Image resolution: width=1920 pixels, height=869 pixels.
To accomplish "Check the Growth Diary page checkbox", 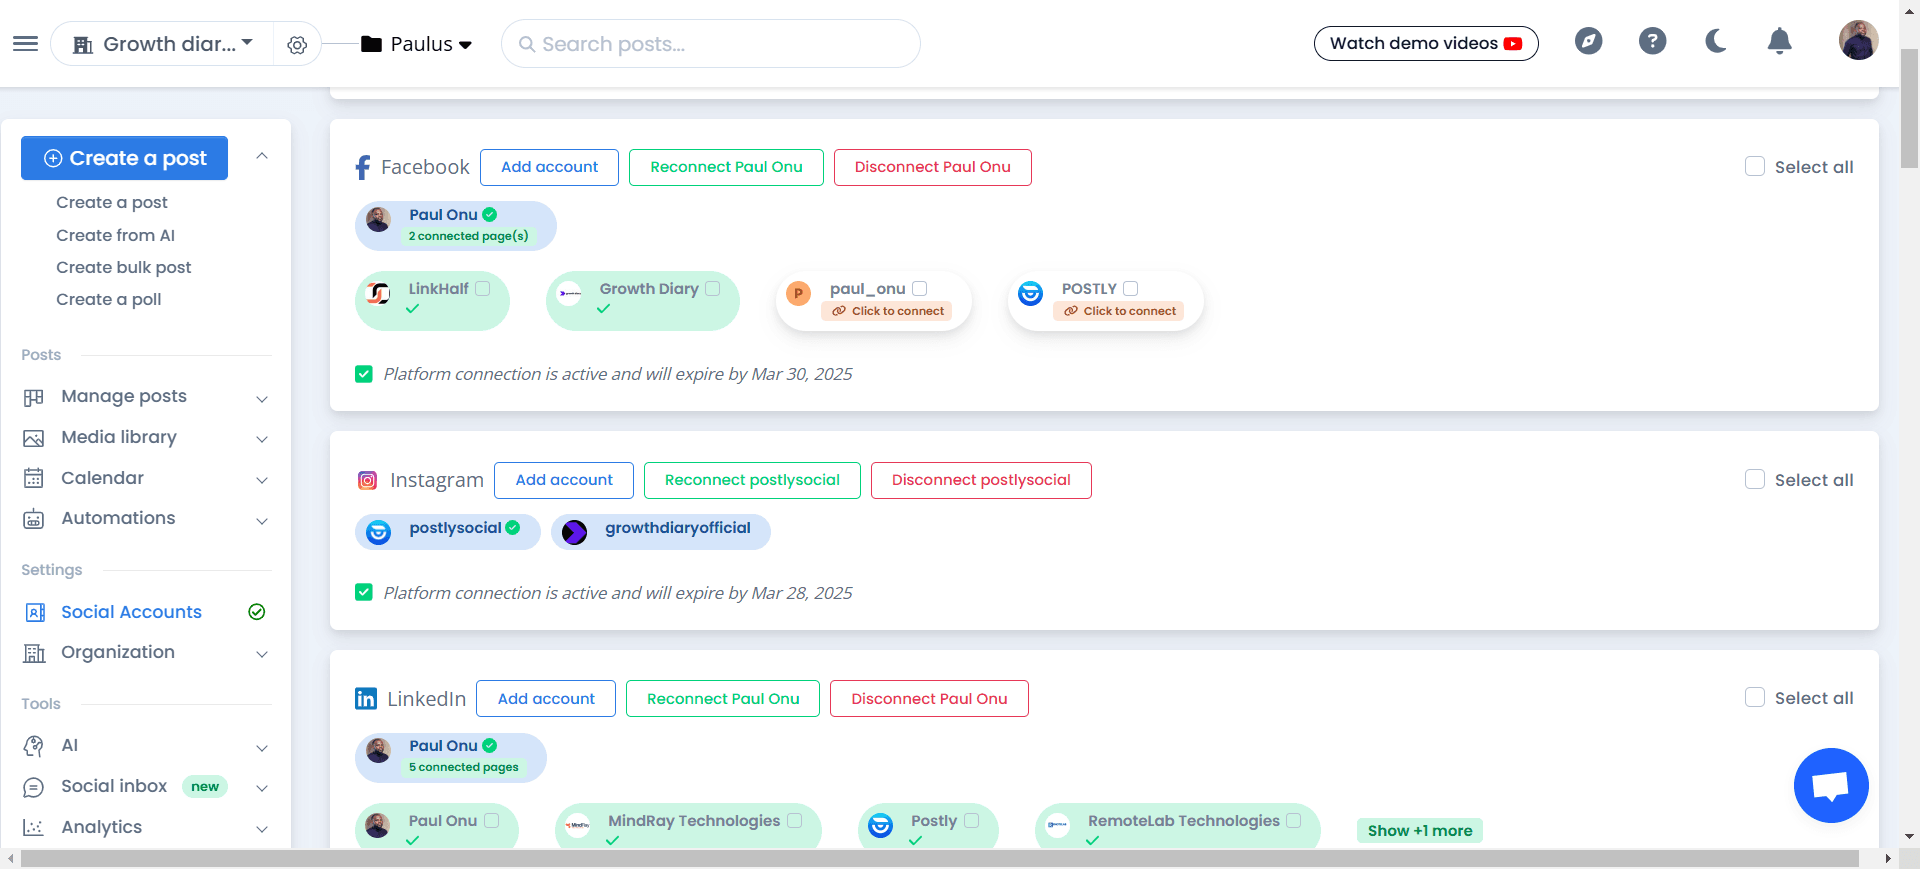I will pos(713,288).
